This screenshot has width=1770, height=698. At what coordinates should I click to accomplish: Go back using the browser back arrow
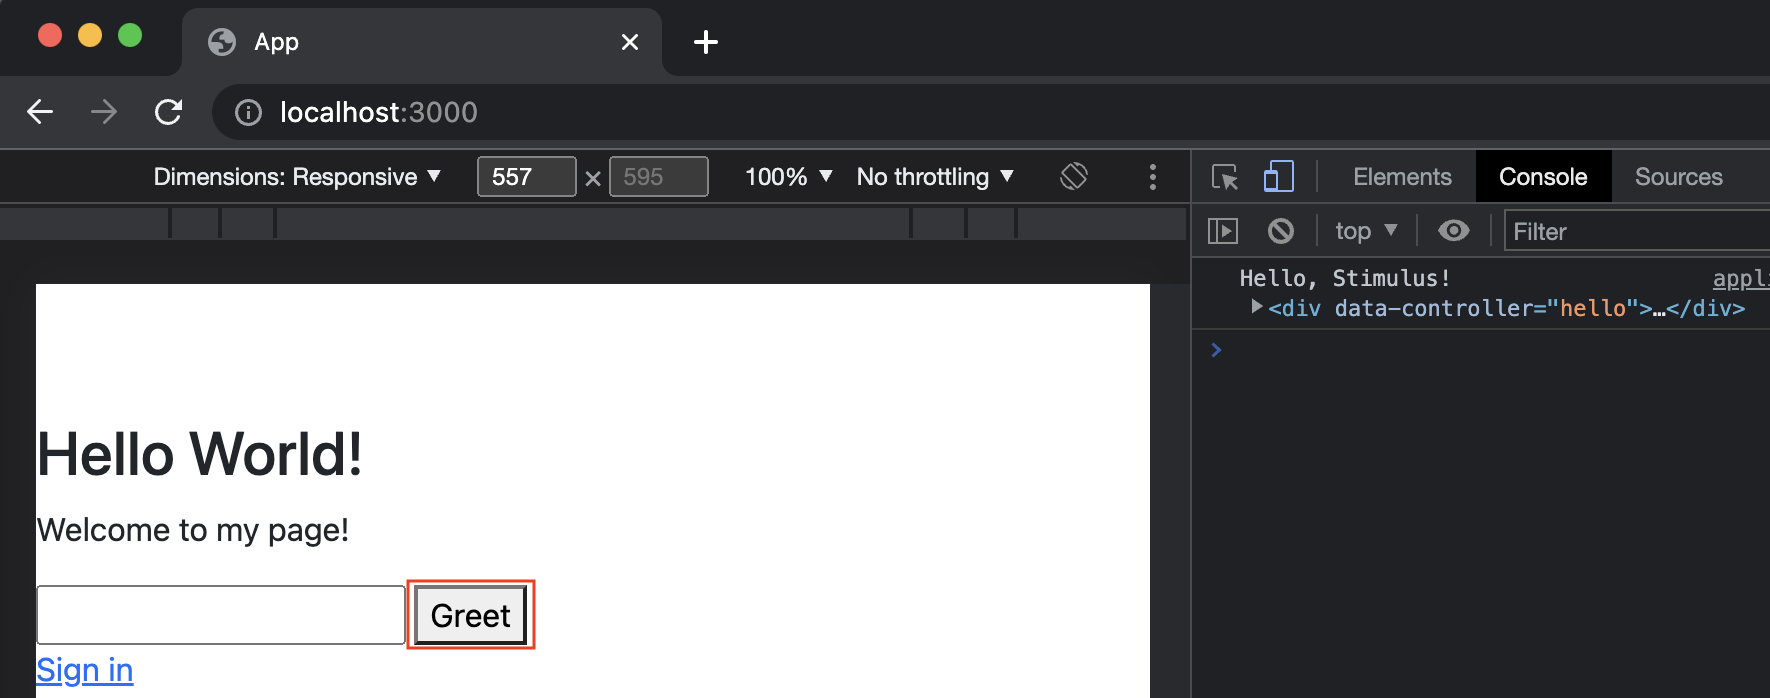40,112
